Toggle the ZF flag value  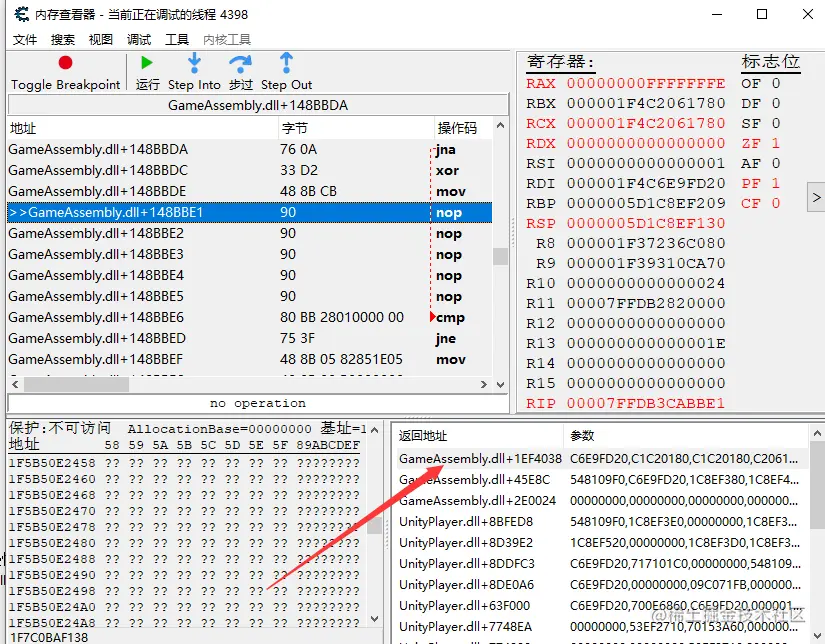776,143
